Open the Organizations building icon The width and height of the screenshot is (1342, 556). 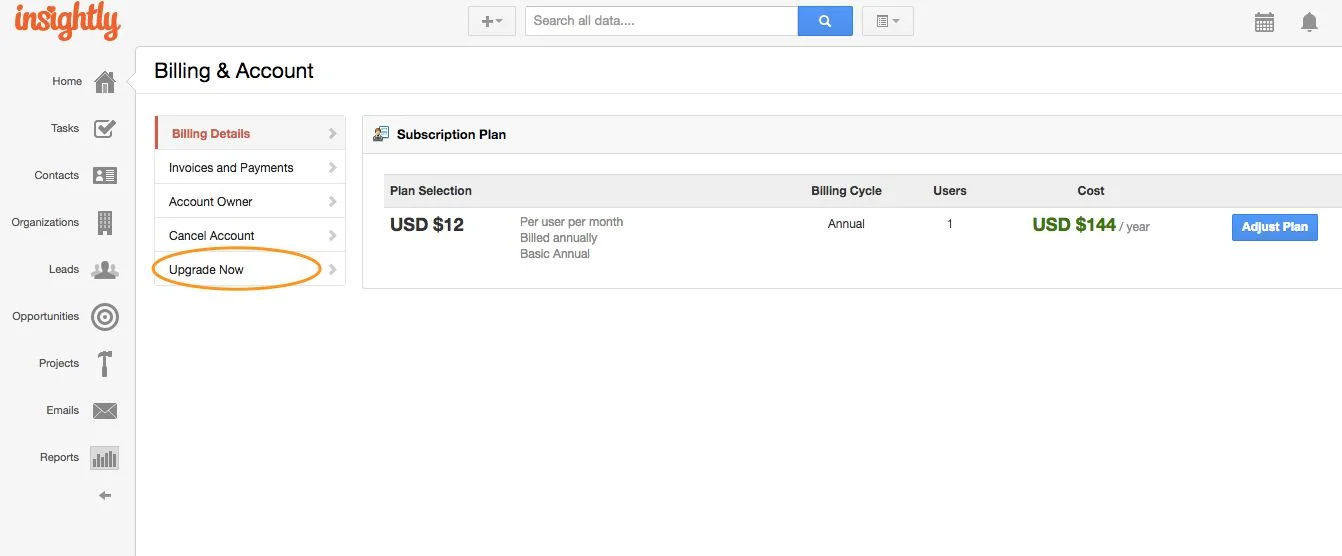[x=105, y=223]
